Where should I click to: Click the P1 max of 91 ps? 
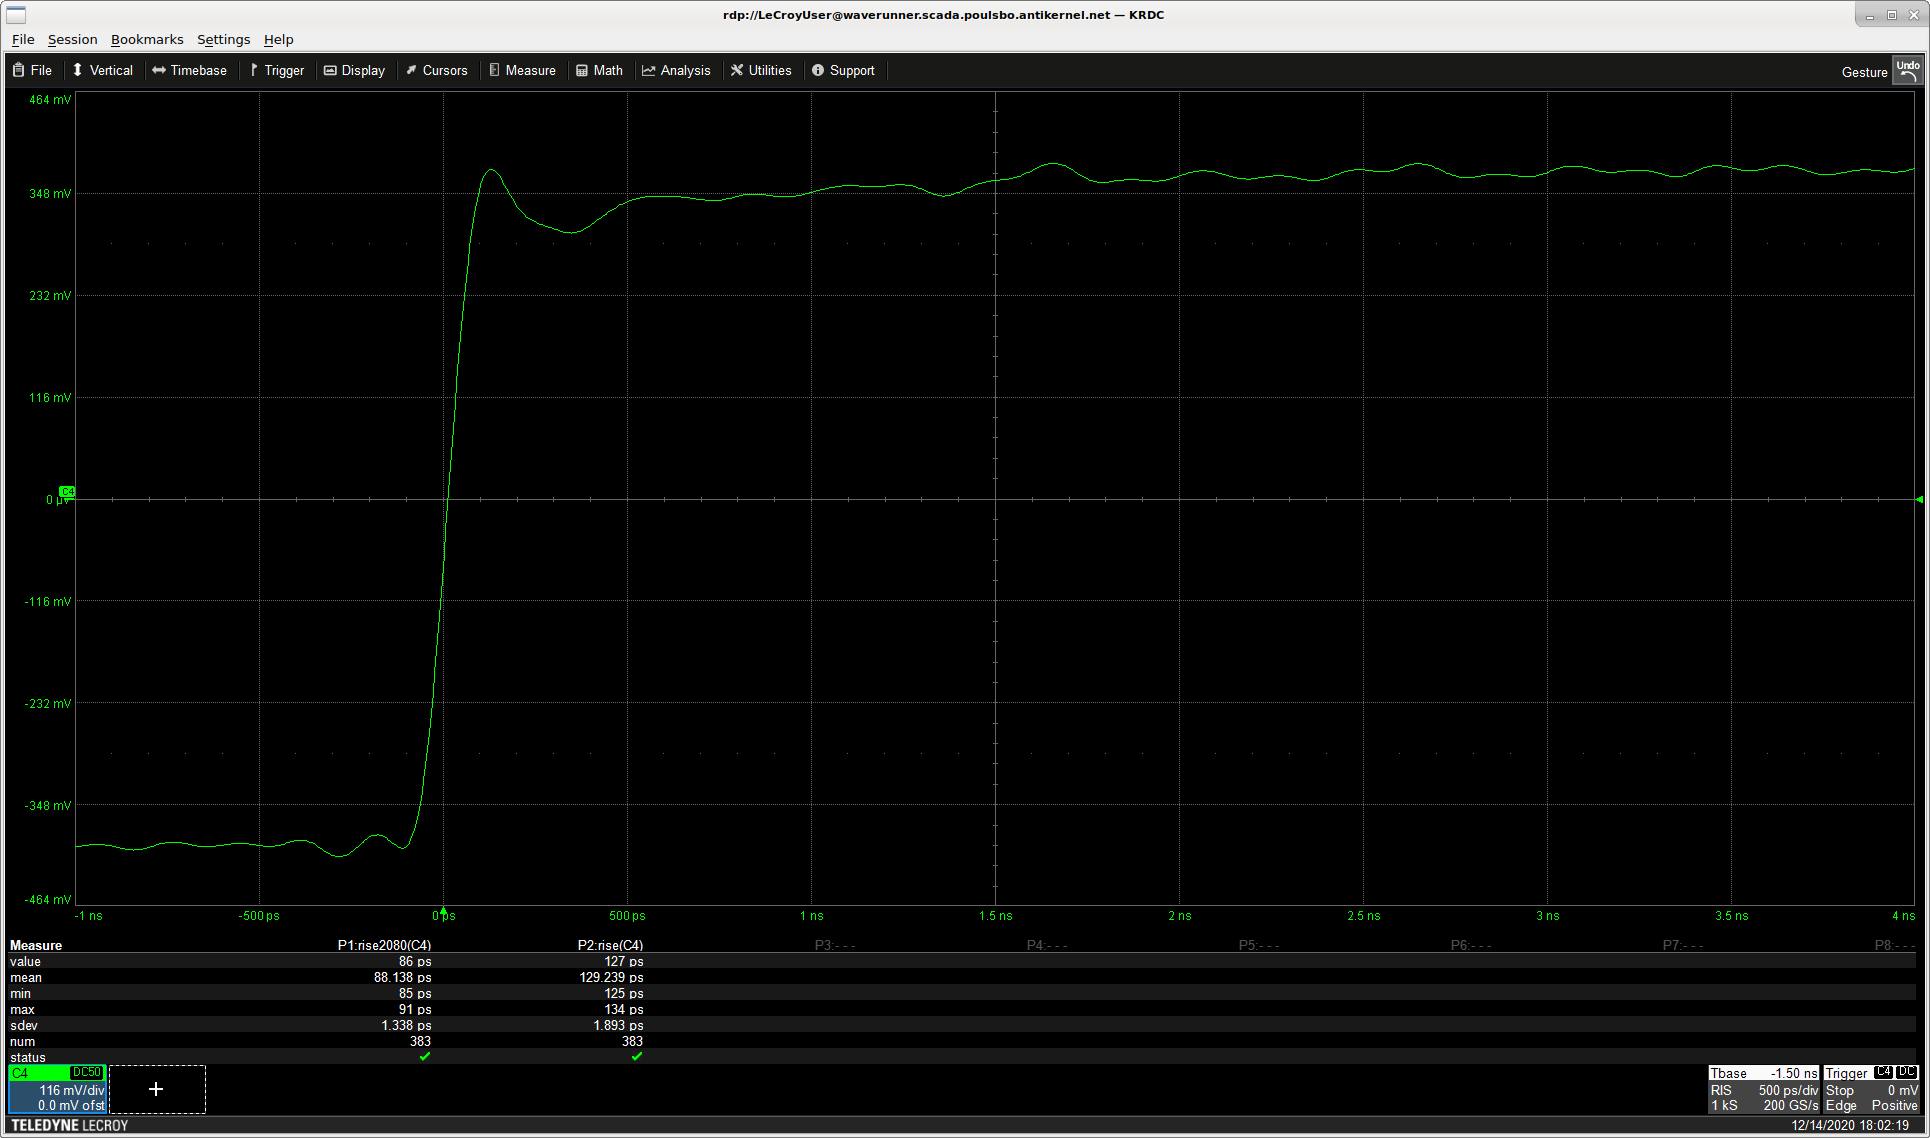click(x=415, y=1009)
